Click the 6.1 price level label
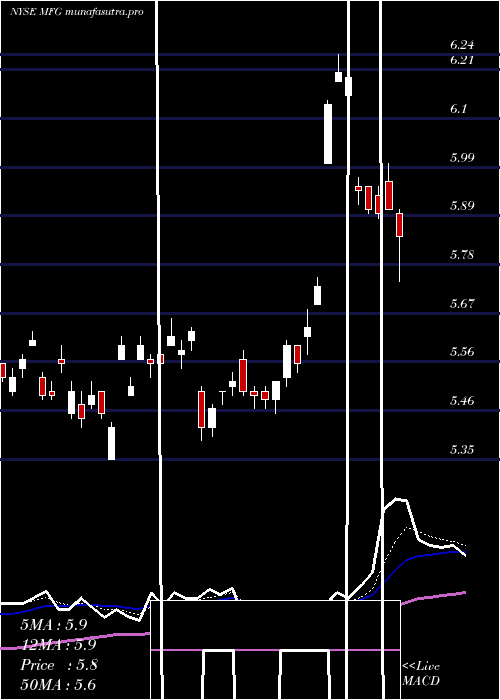Viewport: 500px width, 700px height. pyautogui.click(x=458, y=108)
